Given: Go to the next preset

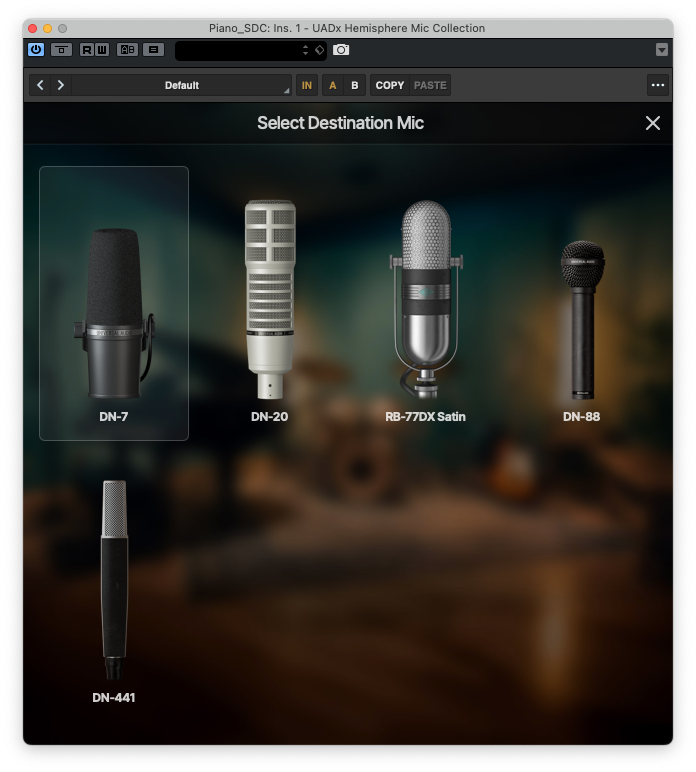Looking at the screenshot, I should (61, 85).
